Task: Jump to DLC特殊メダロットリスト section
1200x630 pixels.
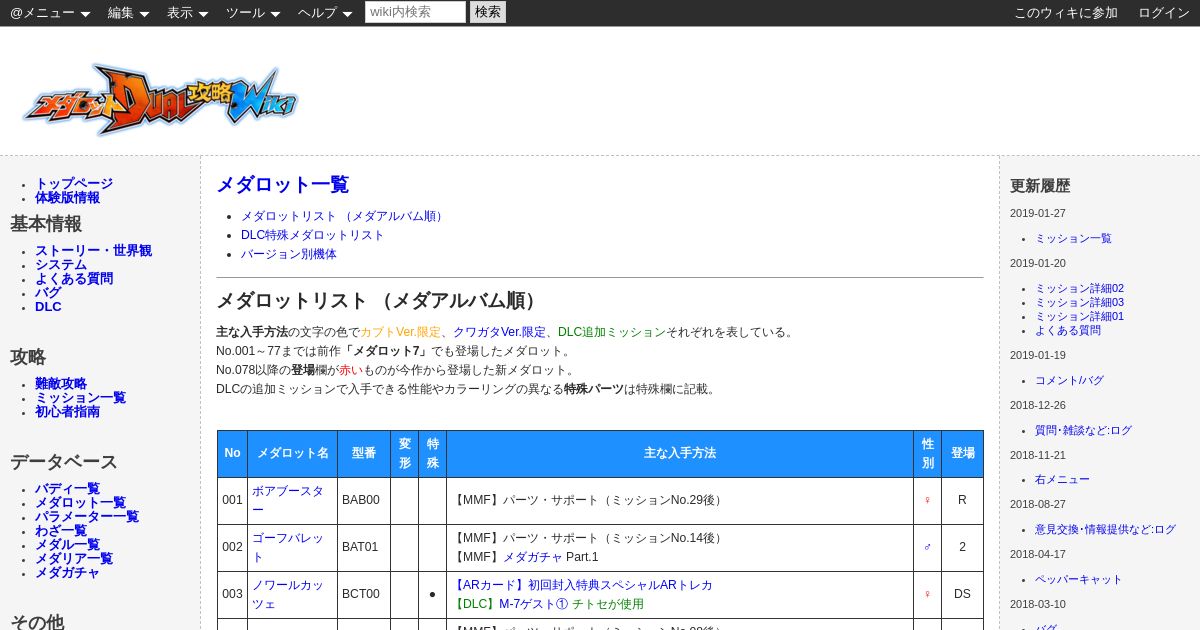Action: tap(312, 235)
